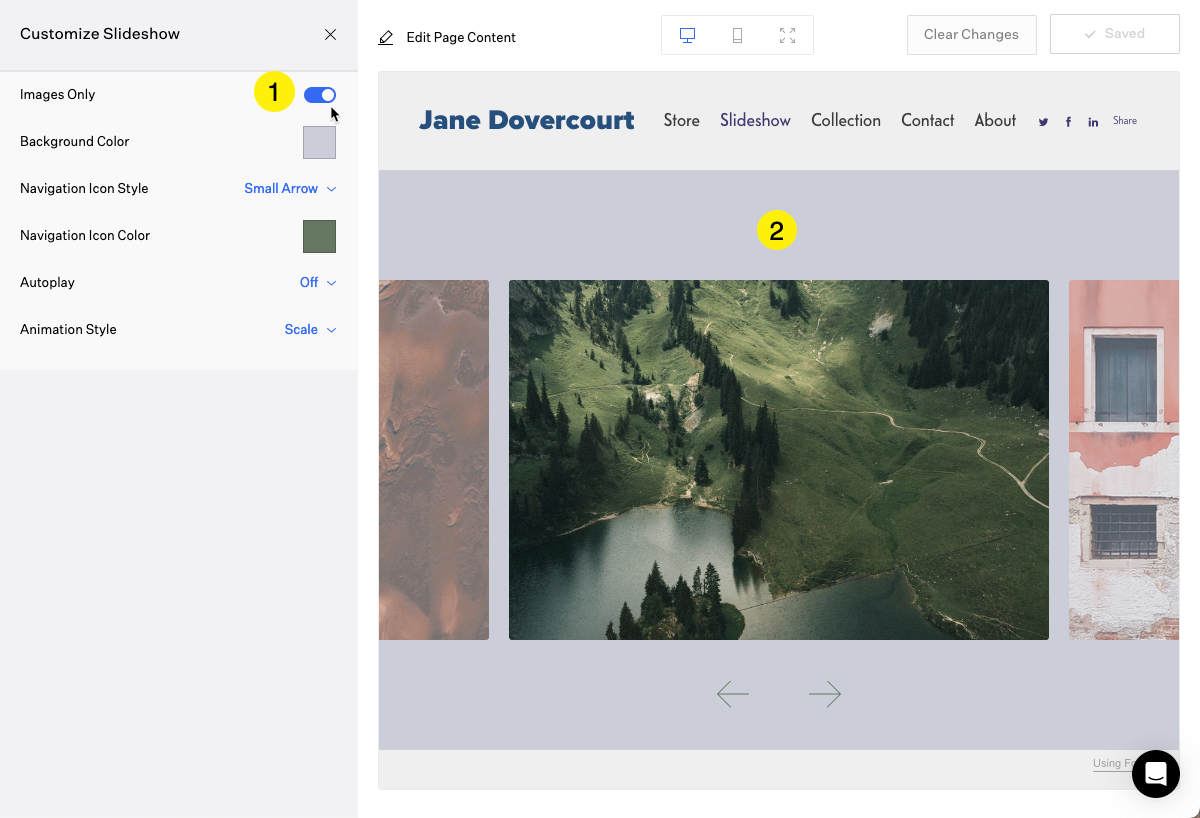Click the Facebook icon in header
1200x818 pixels.
coord(1068,122)
